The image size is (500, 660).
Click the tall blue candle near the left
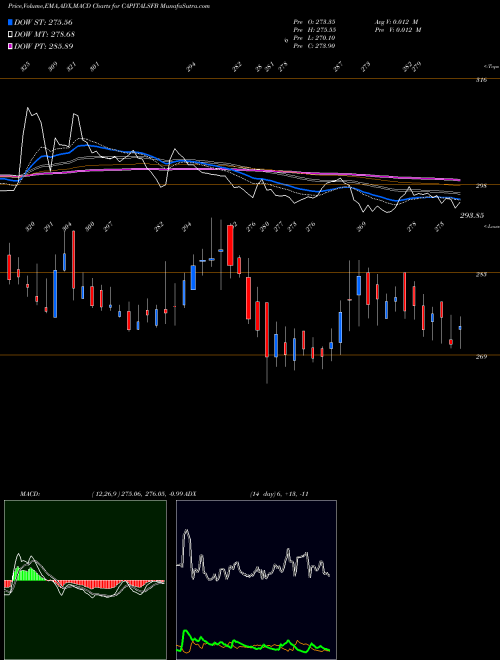[55, 294]
